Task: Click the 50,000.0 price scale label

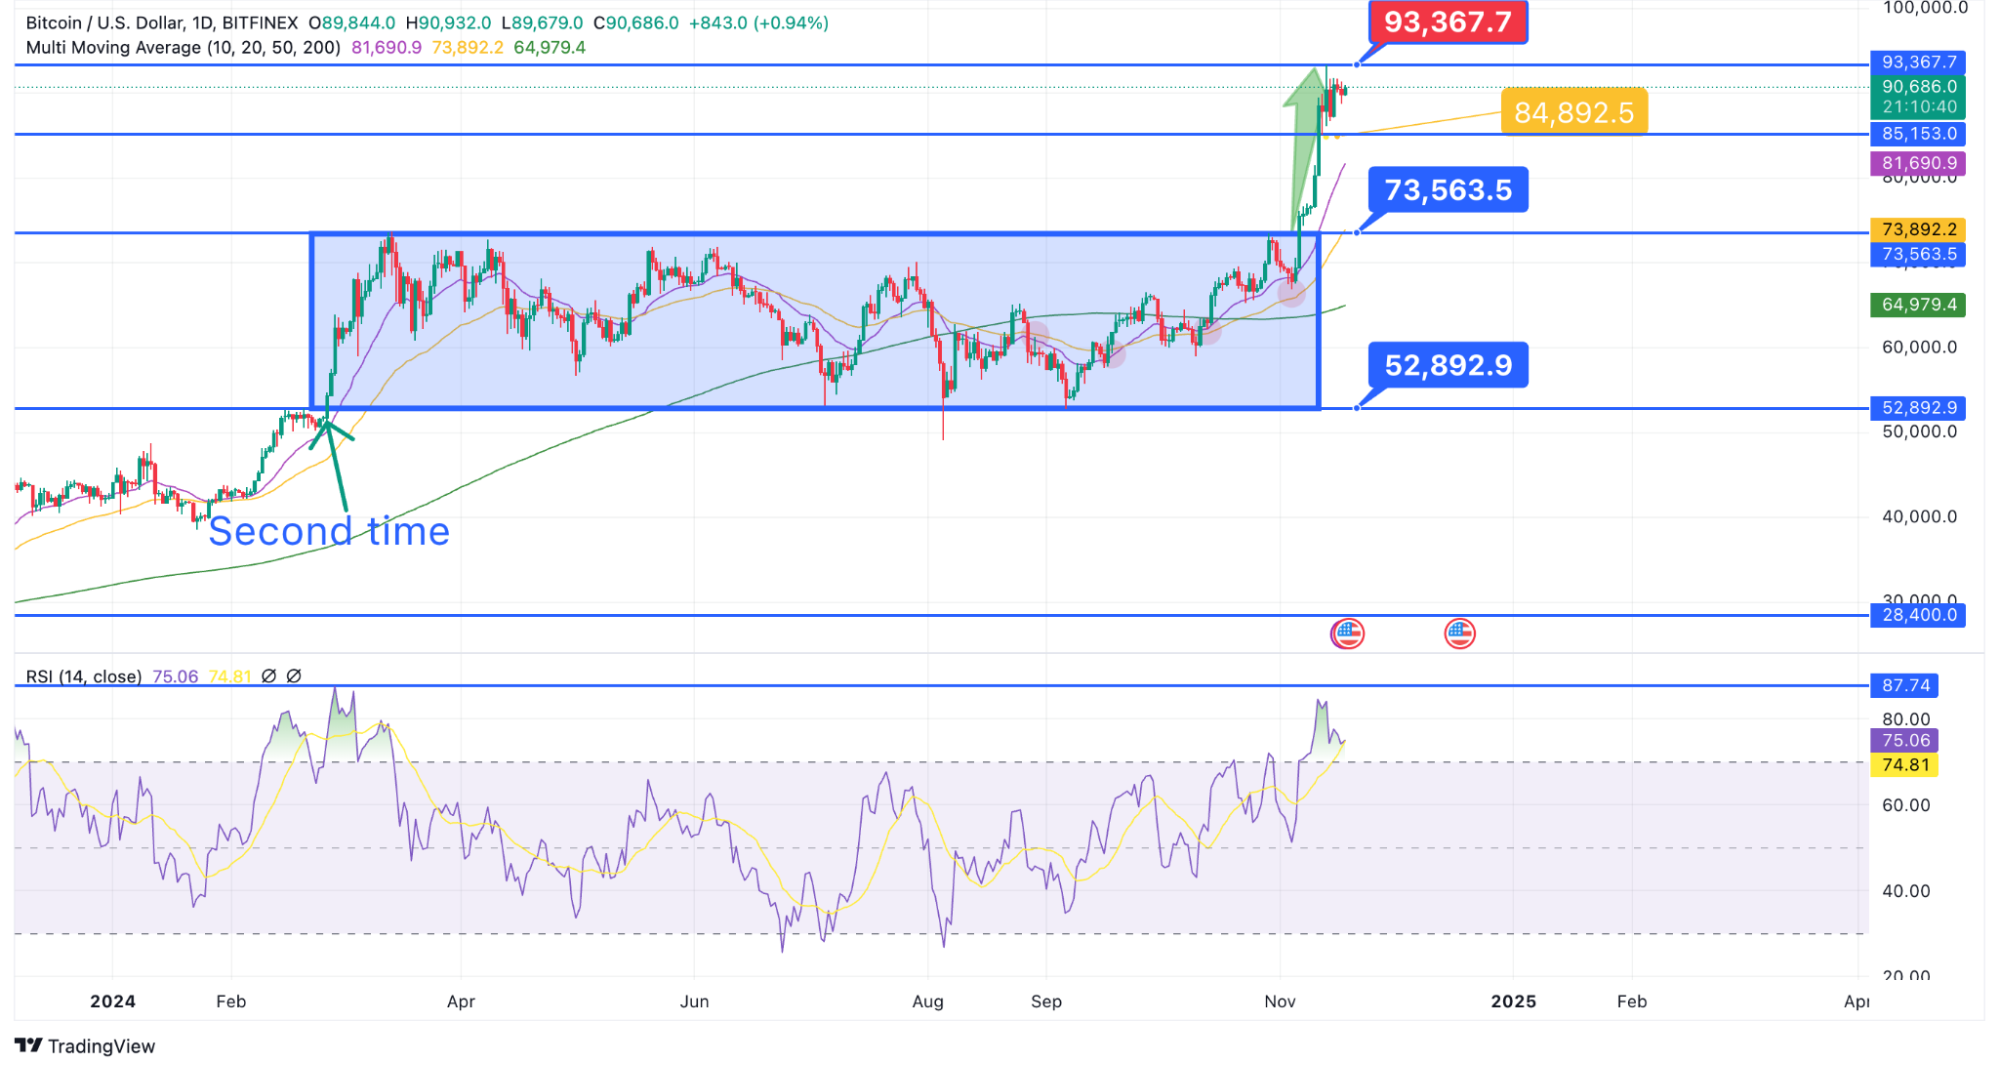Action: (1919, 432)
